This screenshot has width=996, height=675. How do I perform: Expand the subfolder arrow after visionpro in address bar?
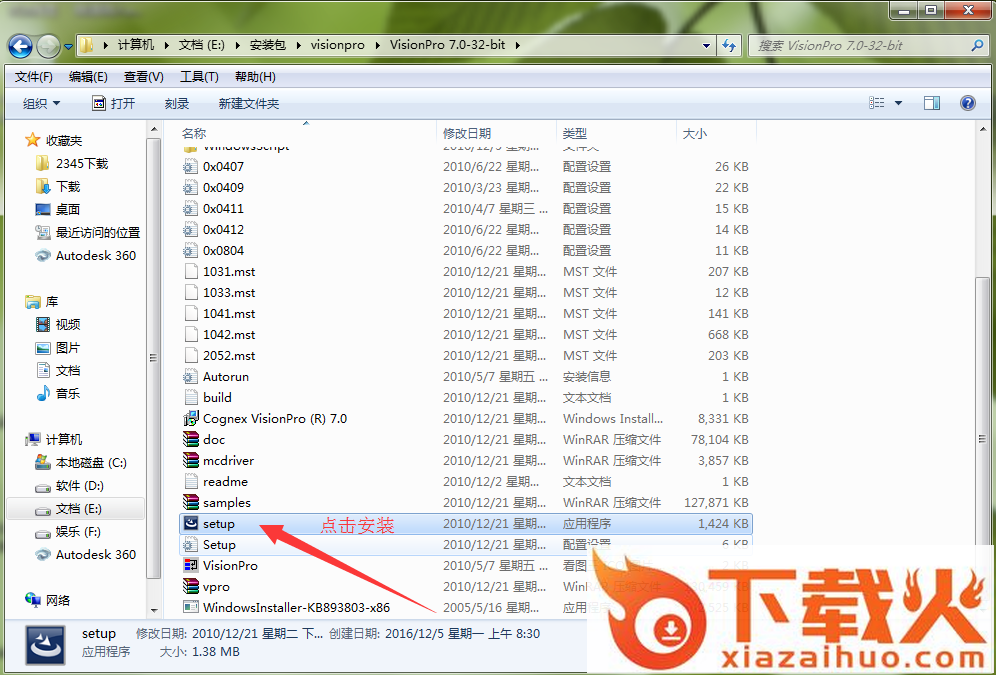(377, 45)
